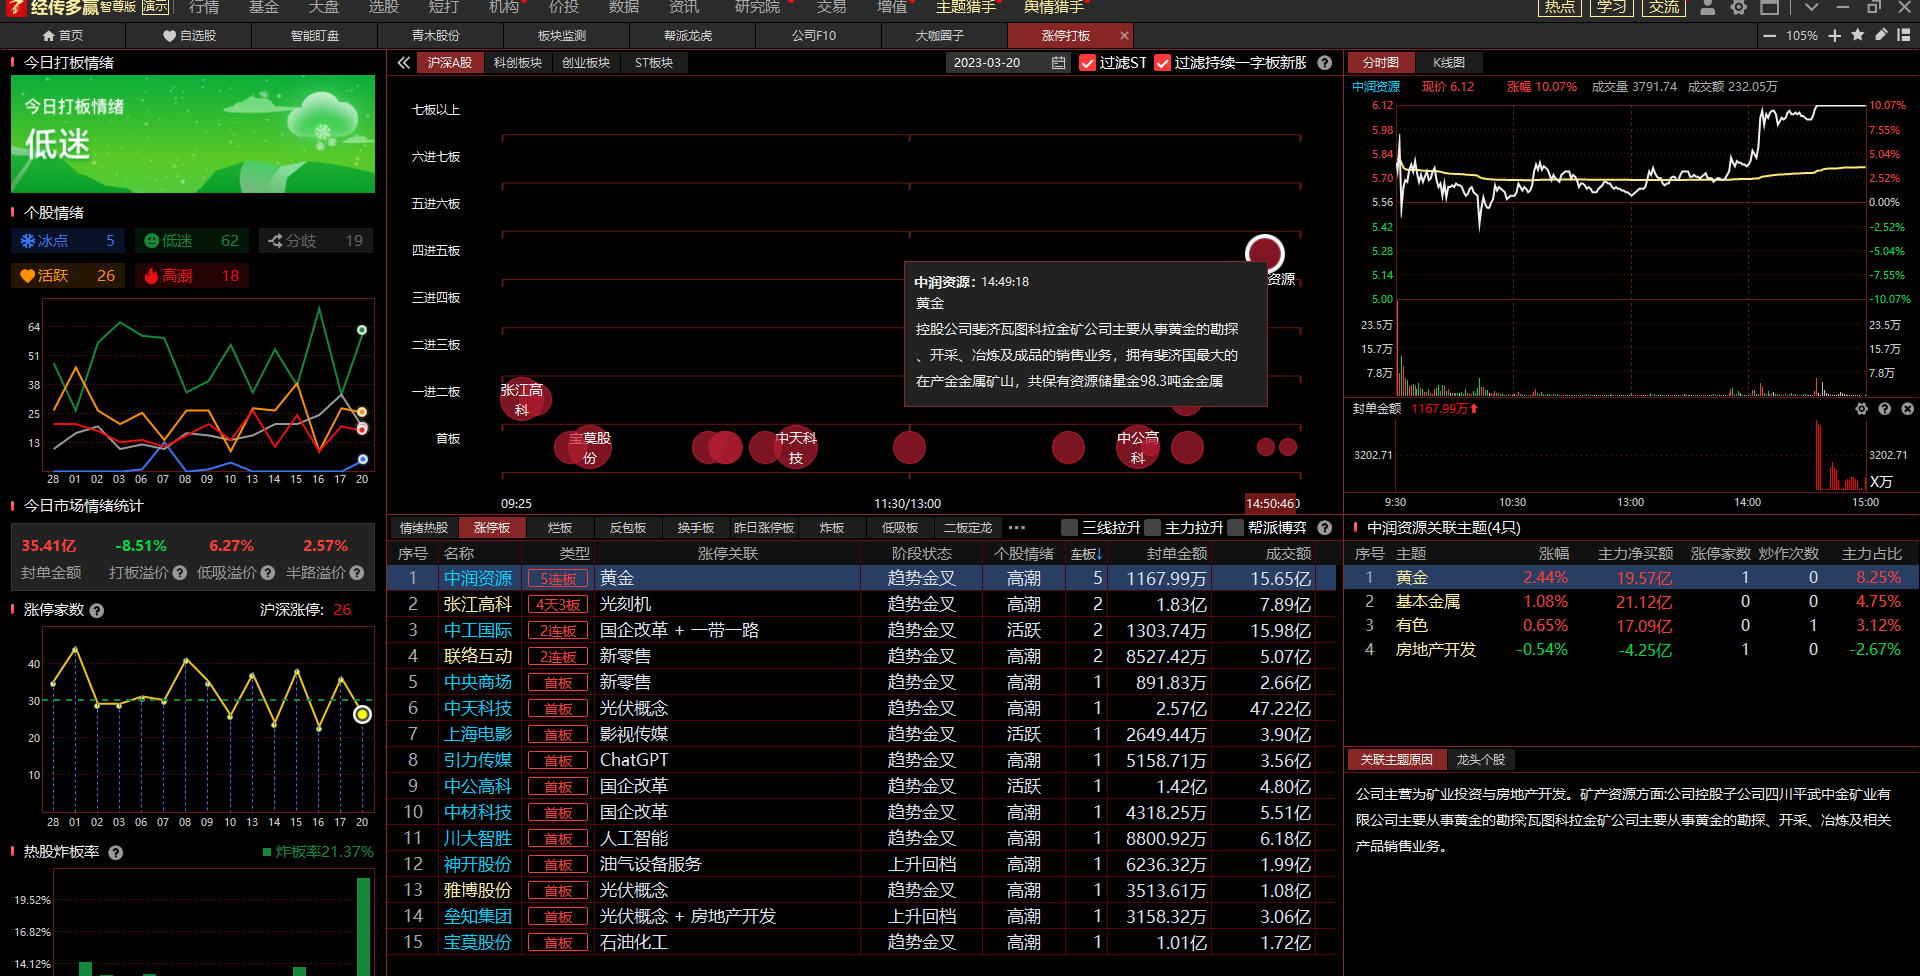Screen dimensions: 1920x976
Task: Open the 张江高科 stock link in table
Action: (477, 605)
